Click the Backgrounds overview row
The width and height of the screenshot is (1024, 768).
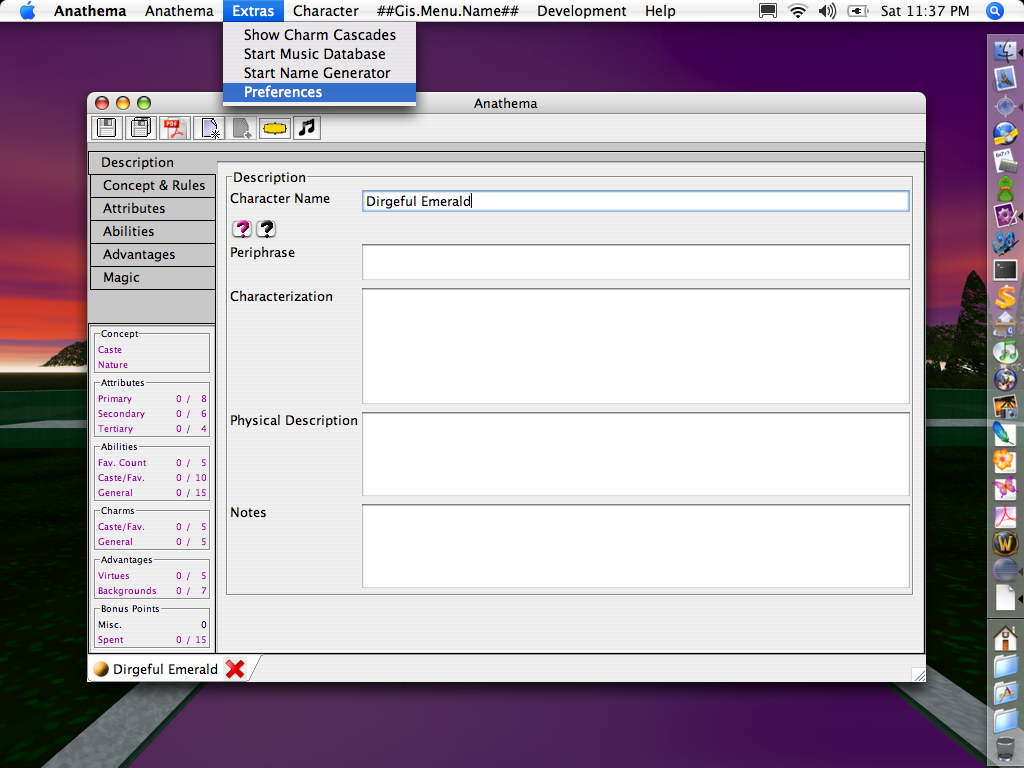pyautogui.click(x=152, y=591)
